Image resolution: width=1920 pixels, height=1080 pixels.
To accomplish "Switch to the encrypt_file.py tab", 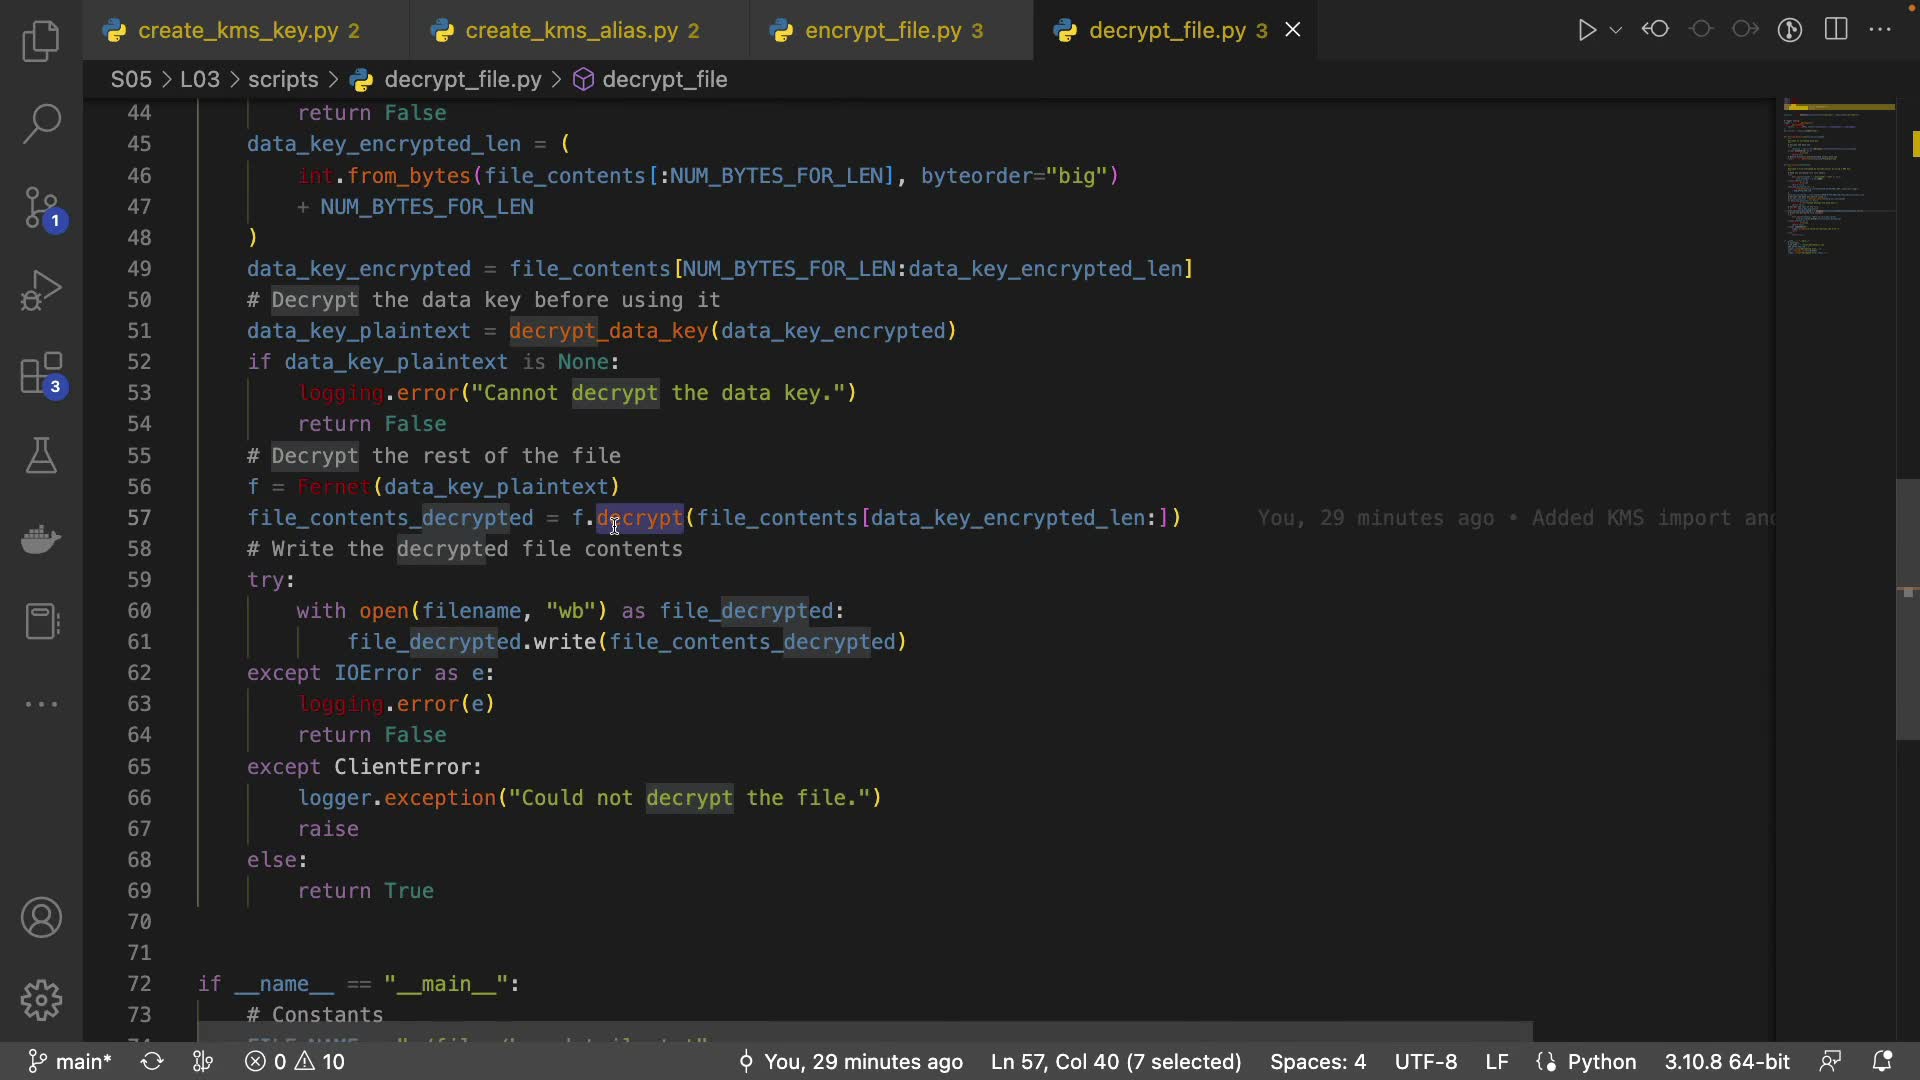I will 883,31.
